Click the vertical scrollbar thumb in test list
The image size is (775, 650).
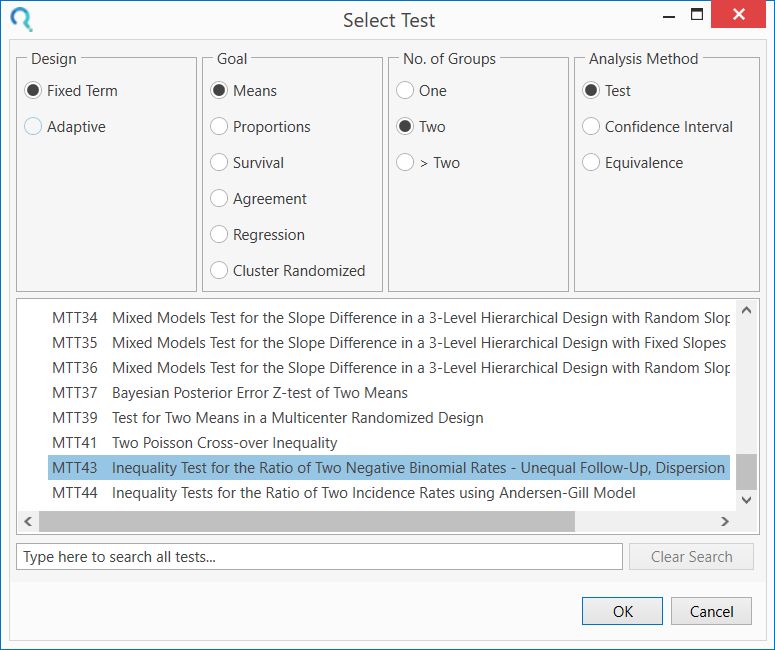pos(746,472)
